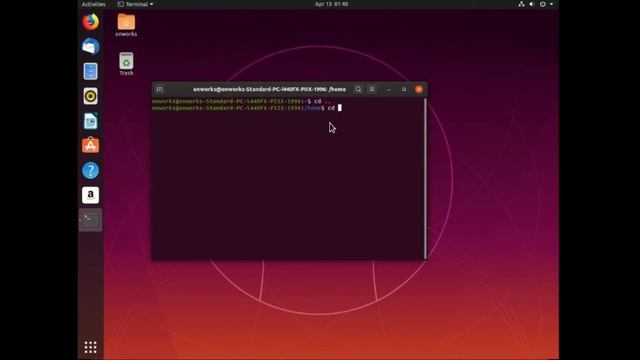640x360 pixels.
Task: Close the terminal window
Action: pos(419,89)
